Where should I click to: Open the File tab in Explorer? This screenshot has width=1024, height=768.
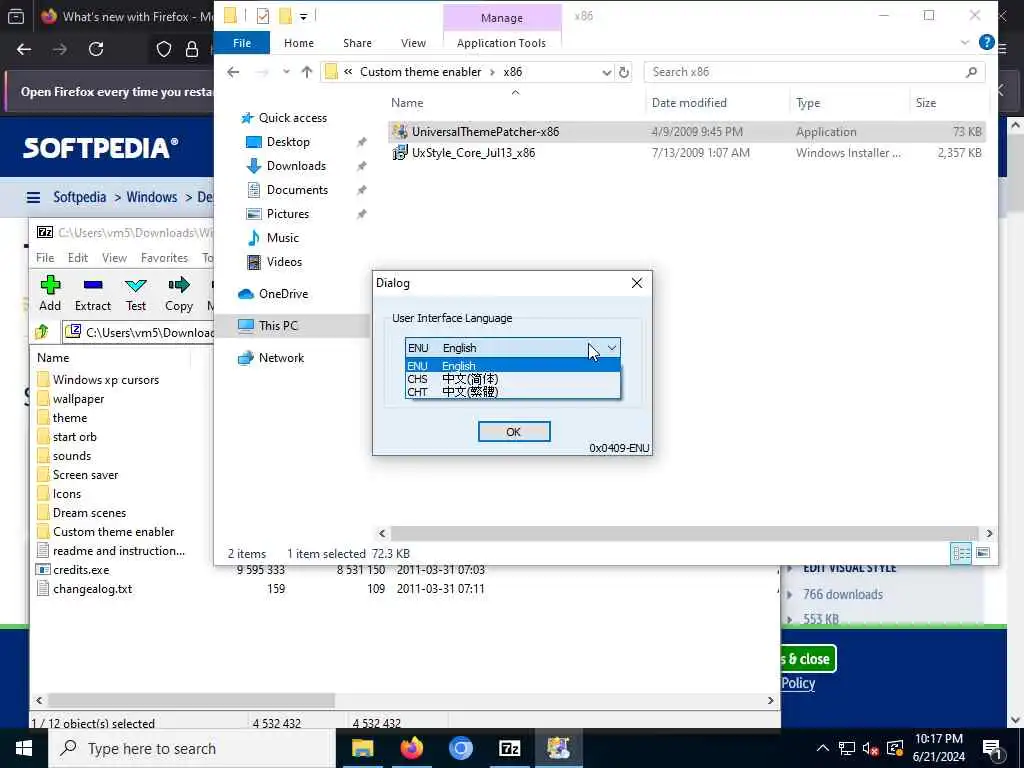242,42
